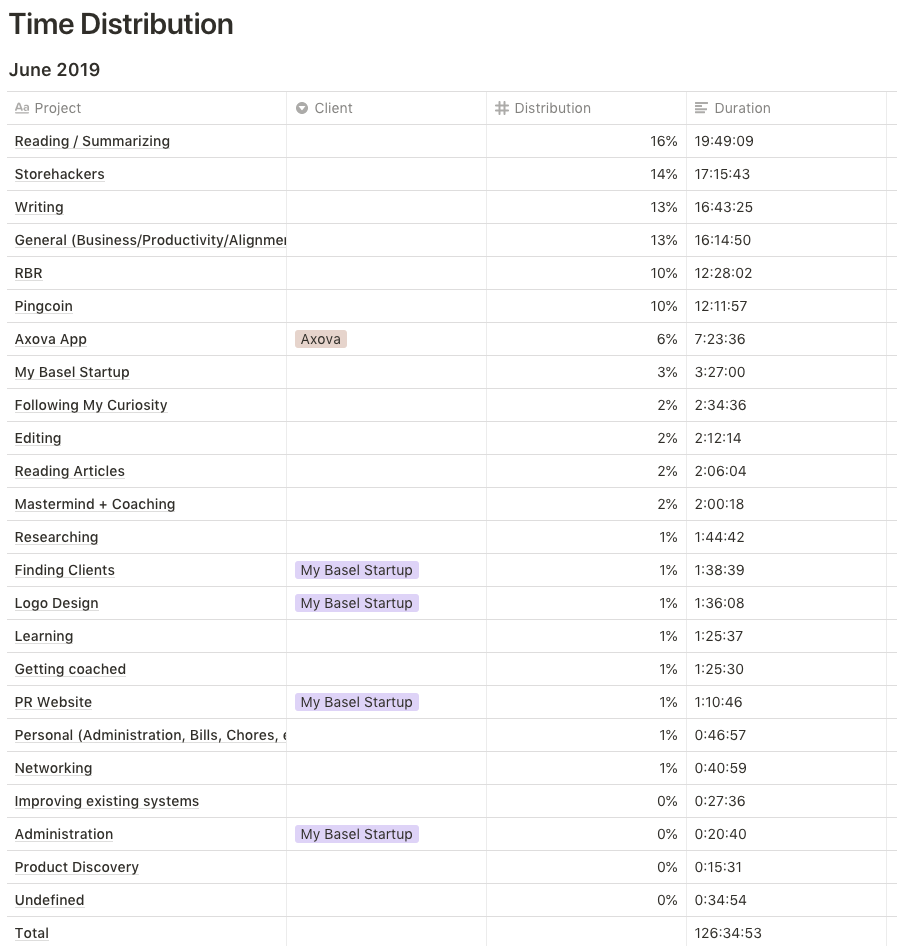Open the Reading / Summarizing project page
897x946 pixels.
pyautogui.click(x=92, y=141)
